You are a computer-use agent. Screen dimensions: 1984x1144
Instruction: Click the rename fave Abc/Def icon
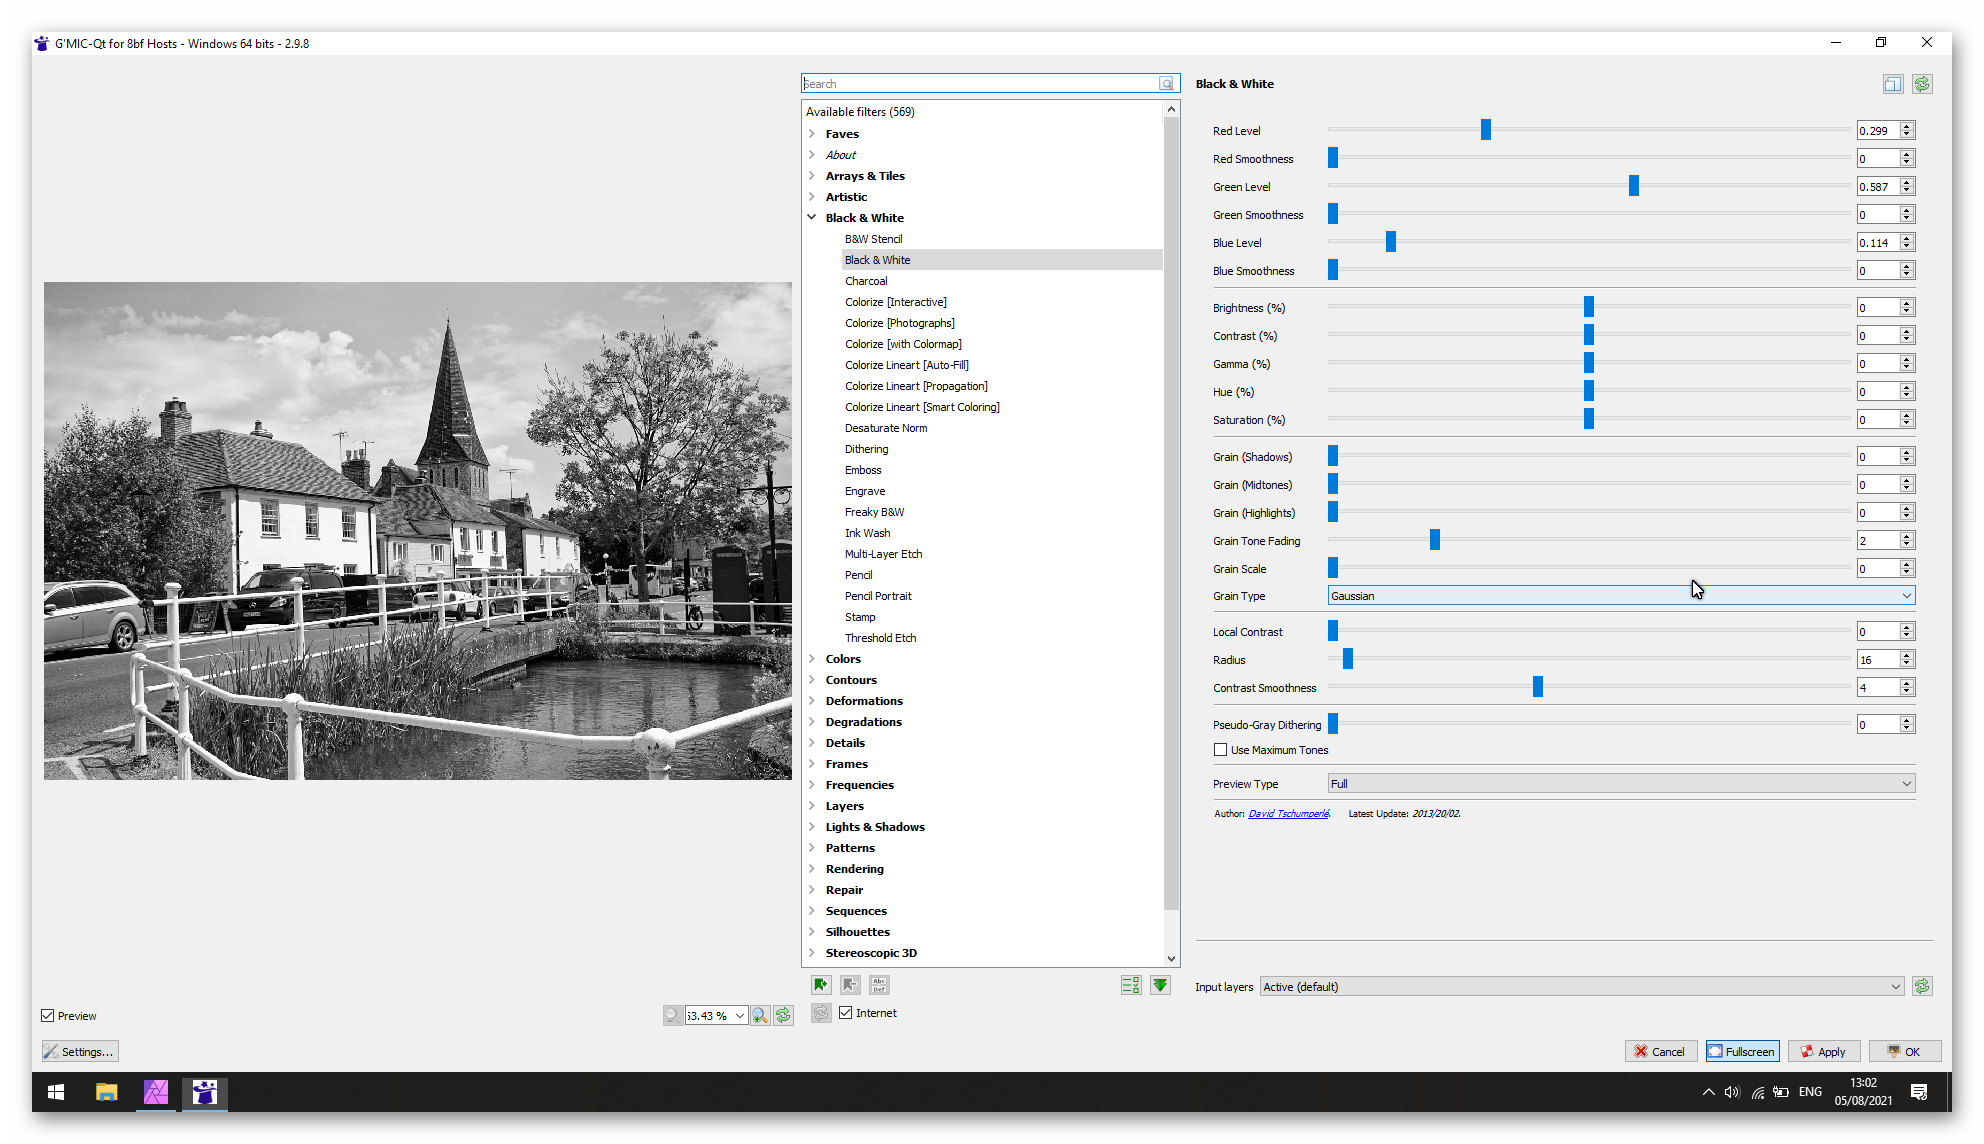(x=879, y=985)
